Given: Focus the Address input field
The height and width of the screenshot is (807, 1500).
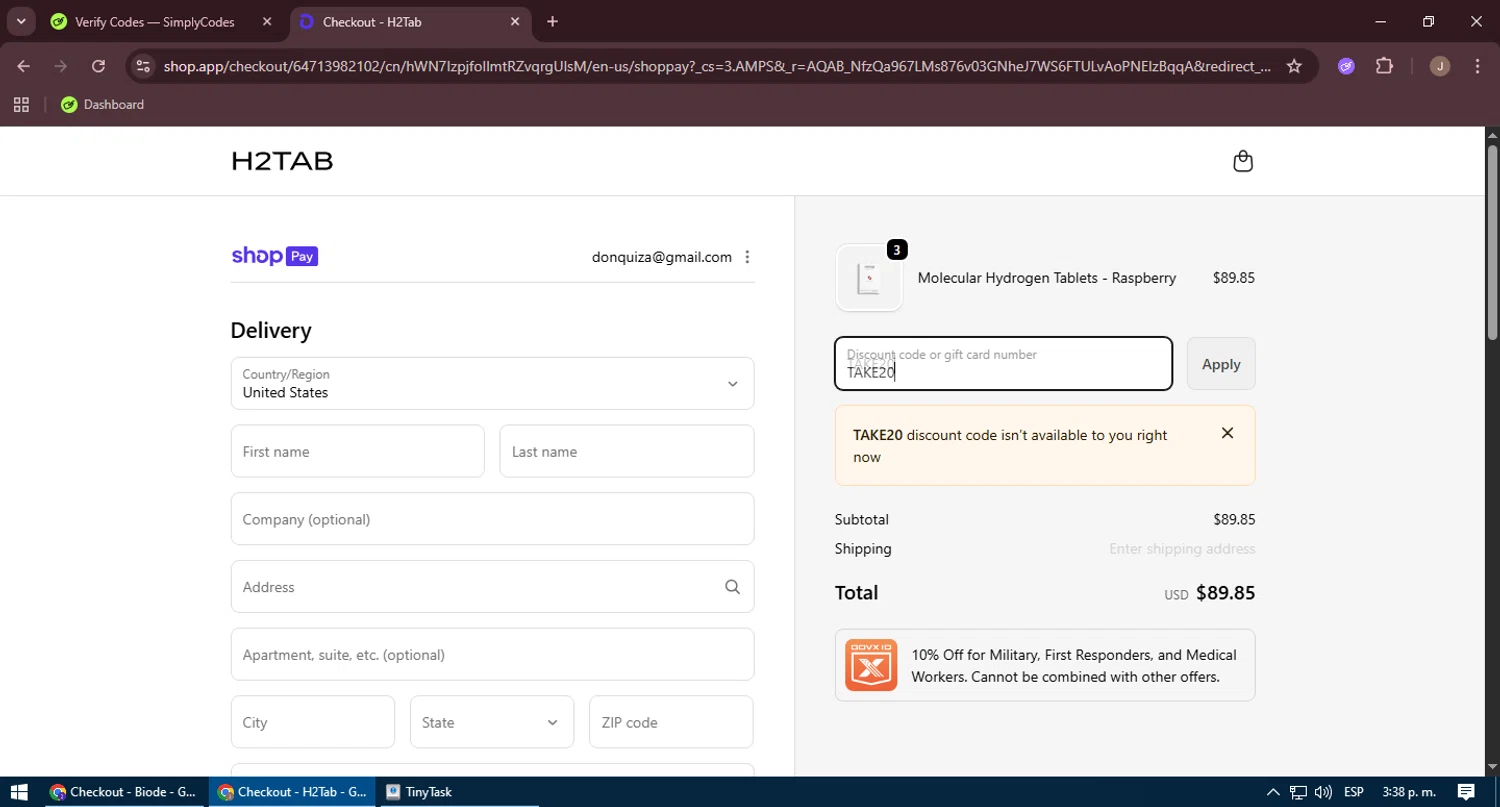Looking at the screenshot, I should click(492, 587).
